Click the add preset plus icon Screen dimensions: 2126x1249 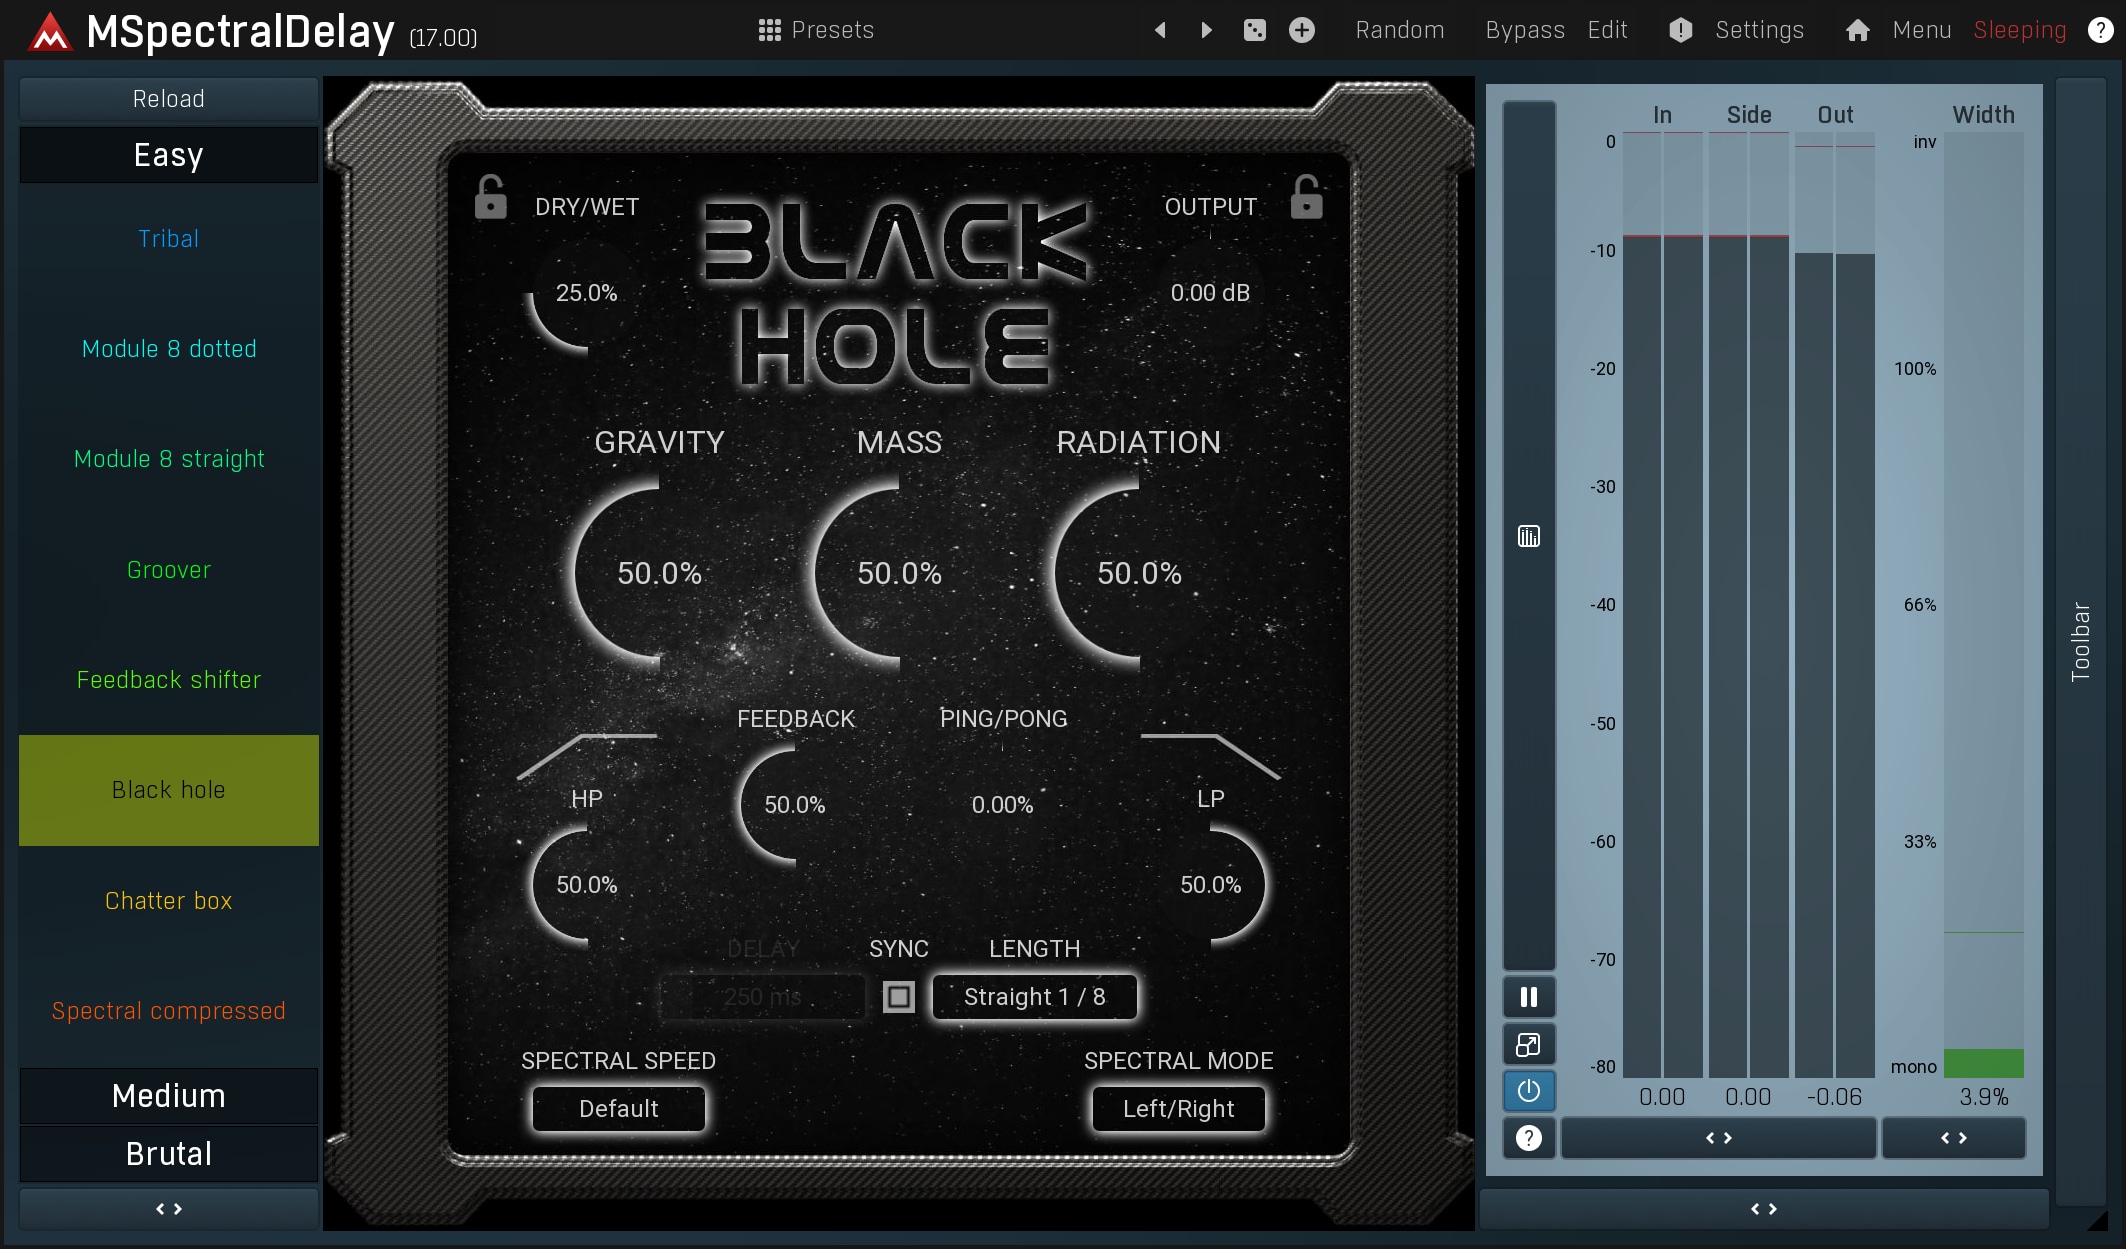click(1301, 30)
